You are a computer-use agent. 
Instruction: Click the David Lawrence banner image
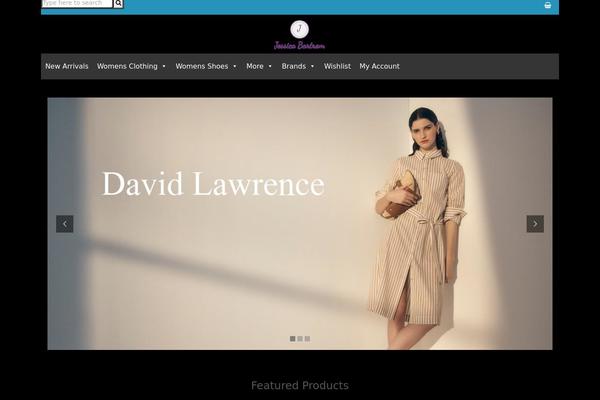coord(300,224)
